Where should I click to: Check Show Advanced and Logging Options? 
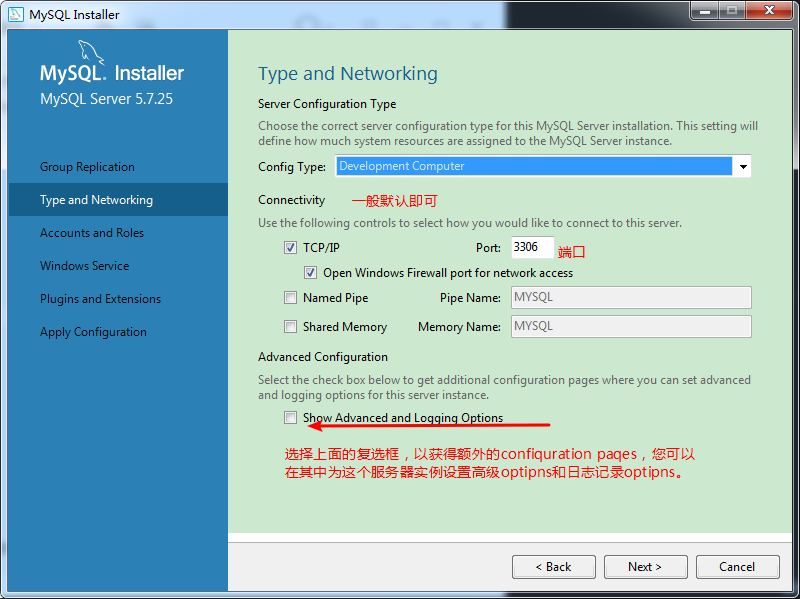tap(291, 418)
